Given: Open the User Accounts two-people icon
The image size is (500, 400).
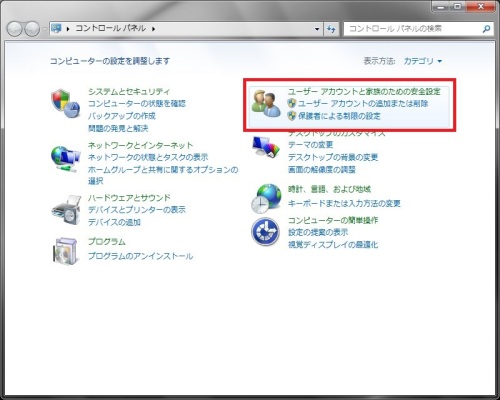Looking at the screenshot, I should coord(266,104).
